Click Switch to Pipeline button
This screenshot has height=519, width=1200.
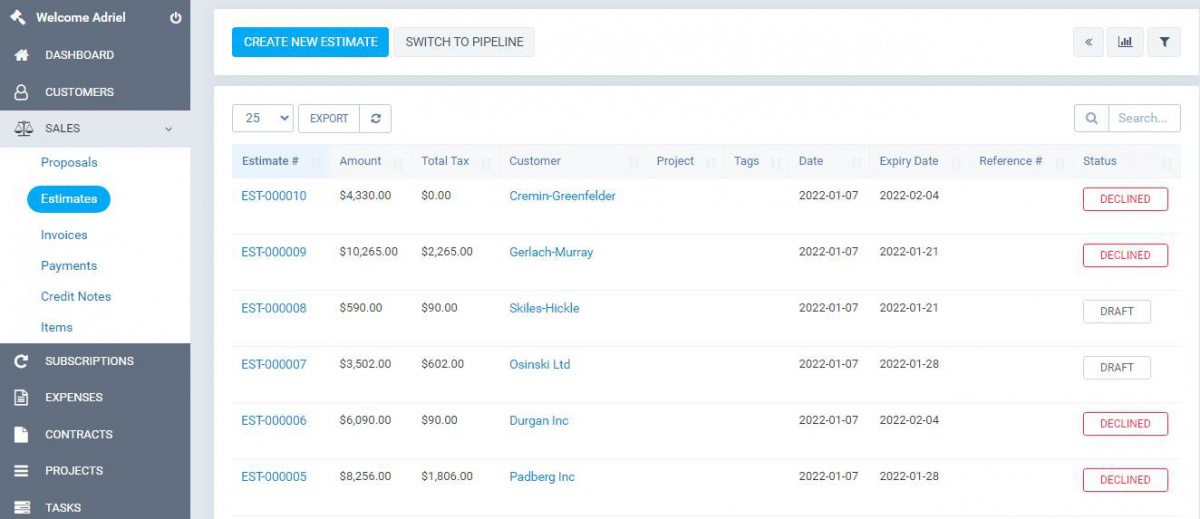click(464, 42)
